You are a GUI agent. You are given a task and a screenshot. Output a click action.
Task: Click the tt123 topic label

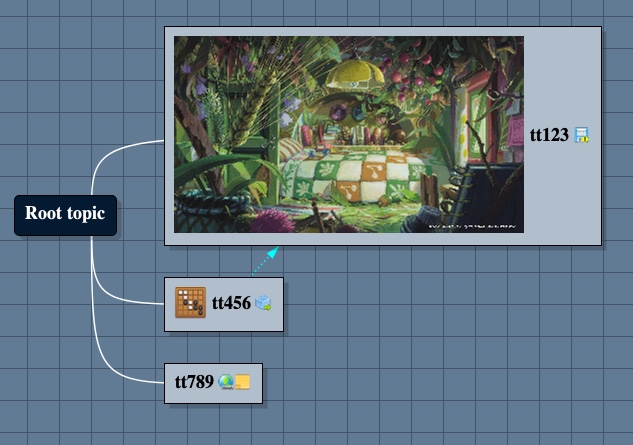coord(549,135)
